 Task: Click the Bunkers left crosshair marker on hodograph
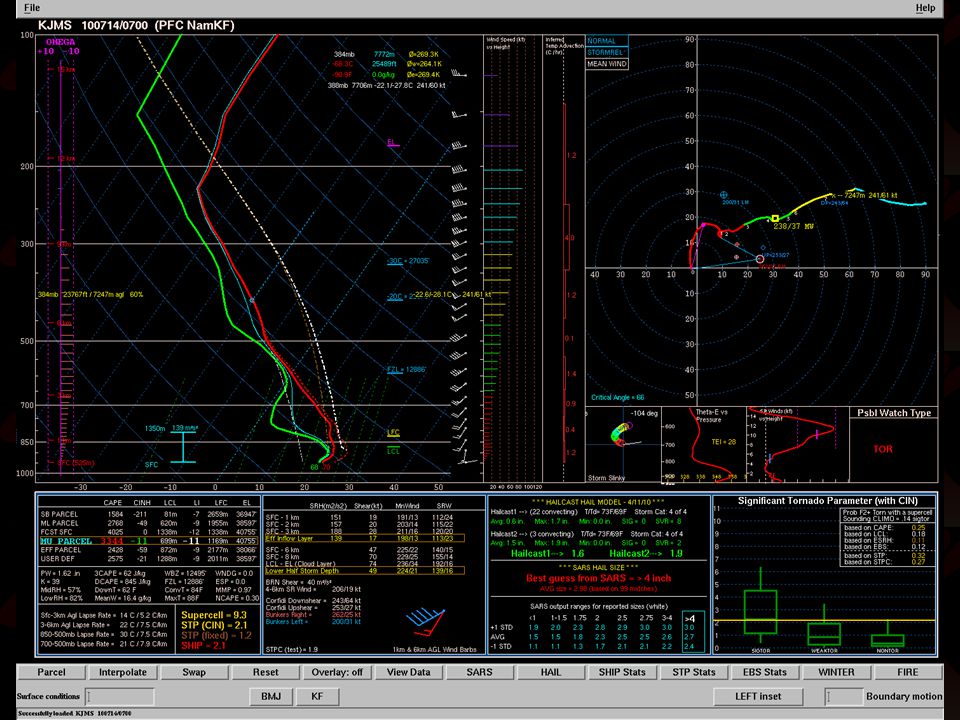[x=724, y=195]
